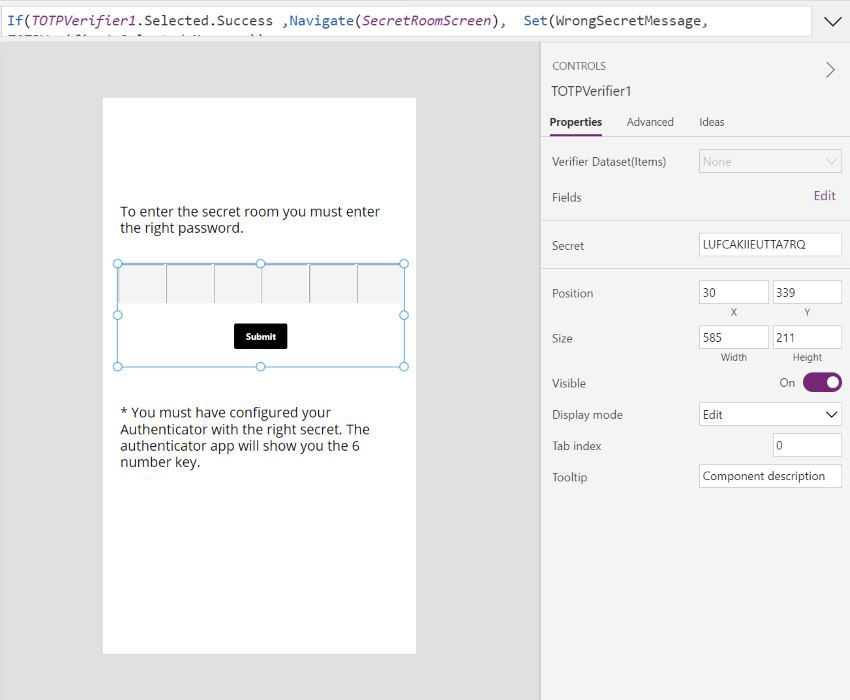Collapse the Controls pane arrow
Image resolution: width=850 pixels, height=700 pixels.
[830, 69]
